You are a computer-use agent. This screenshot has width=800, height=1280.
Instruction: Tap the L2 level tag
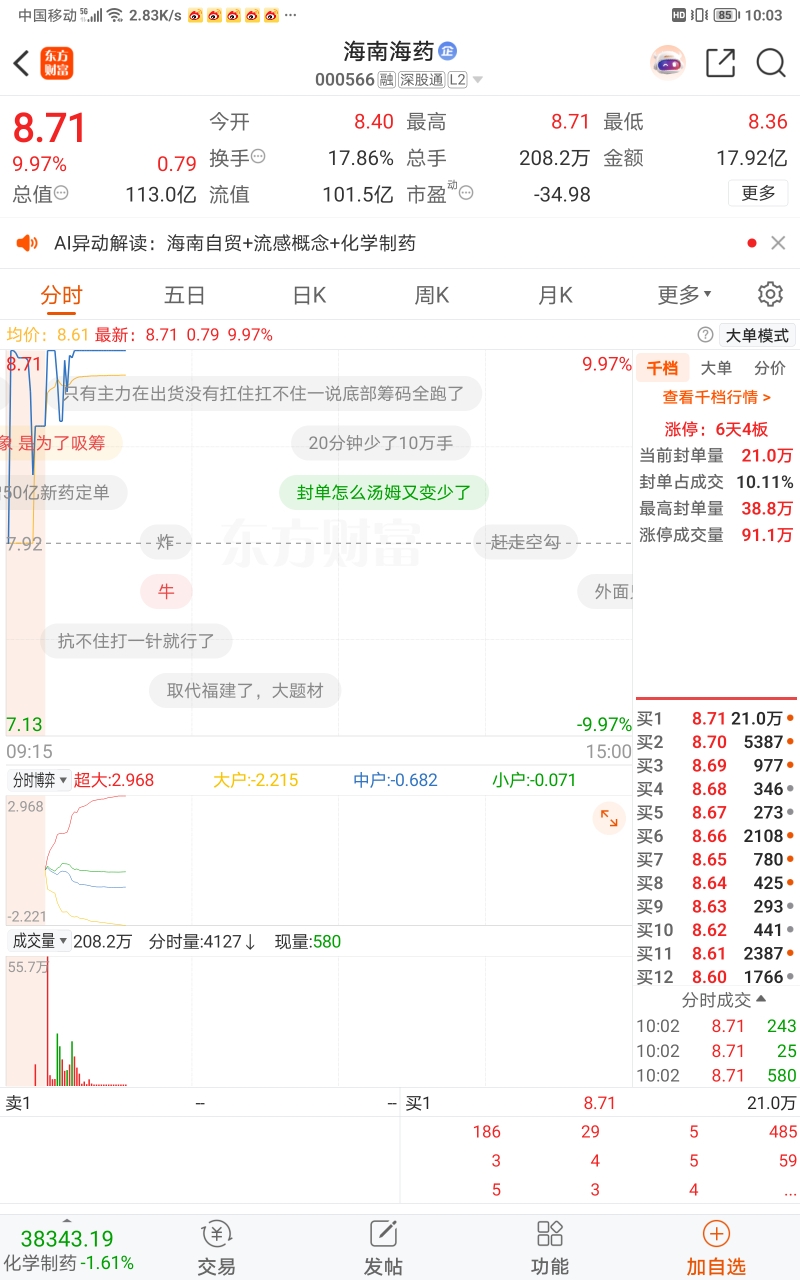tap(457, 80)
